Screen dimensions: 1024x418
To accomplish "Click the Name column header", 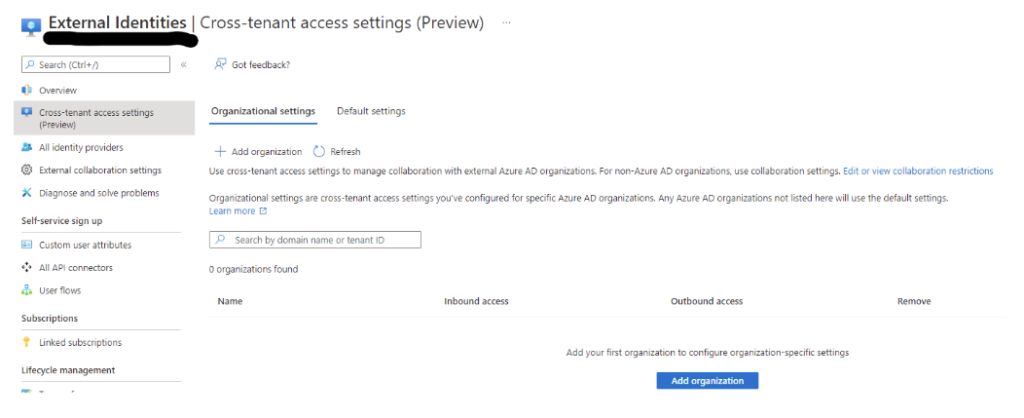I will pyautogui.click(x=230, y=301).
